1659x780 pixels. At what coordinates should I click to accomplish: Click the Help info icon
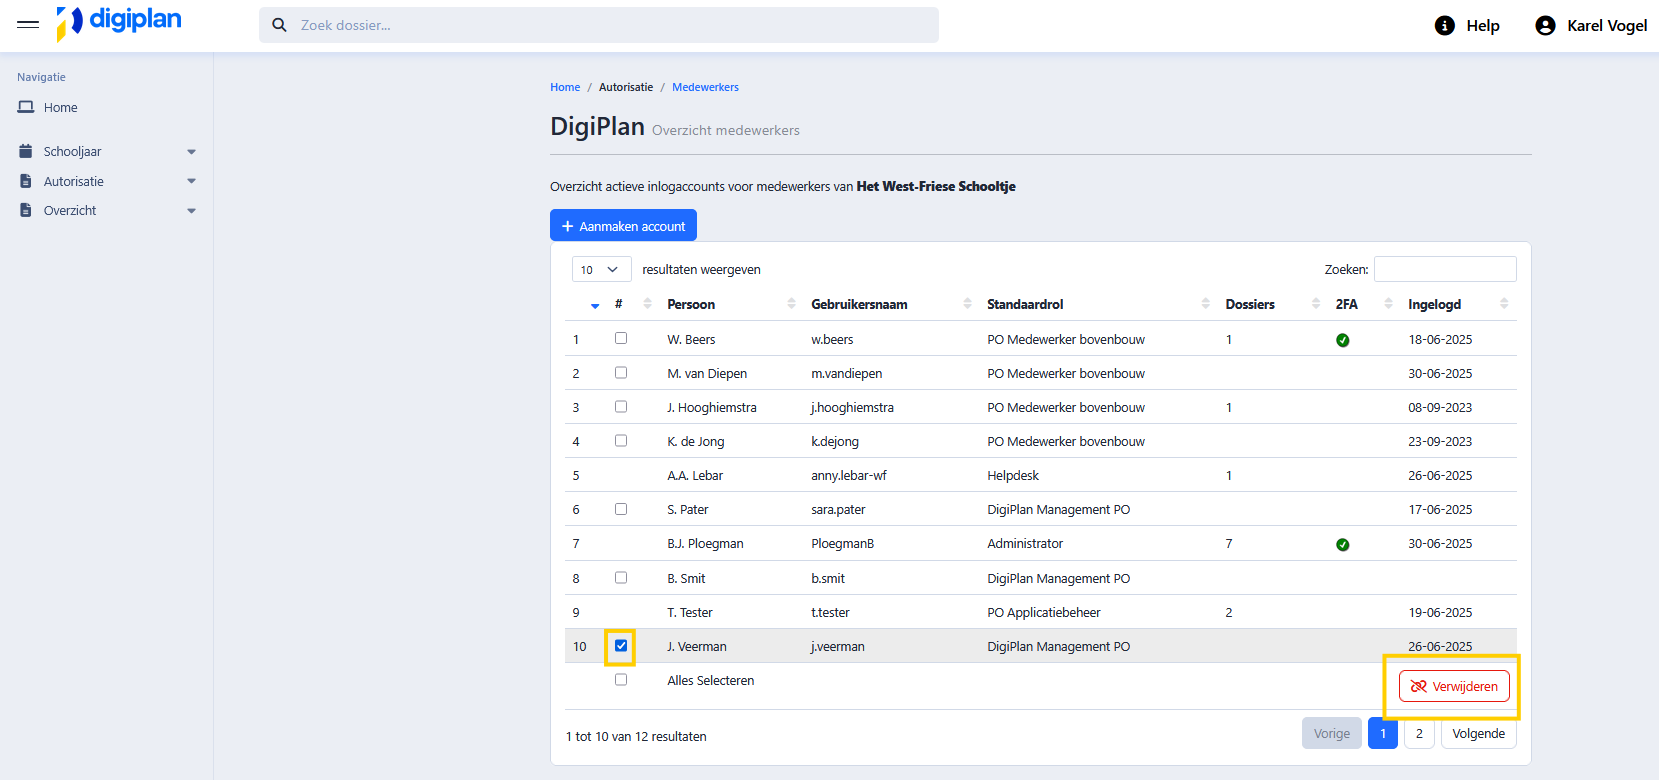click(x=1444, y=25)
